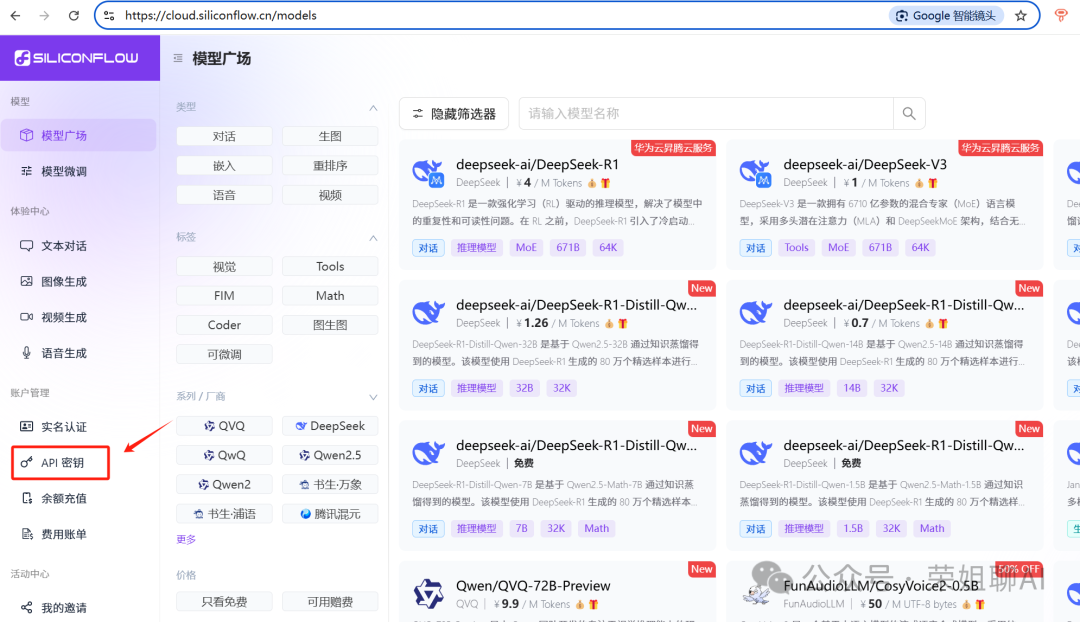Toggle the 重排序 type filter

[330, 166]
